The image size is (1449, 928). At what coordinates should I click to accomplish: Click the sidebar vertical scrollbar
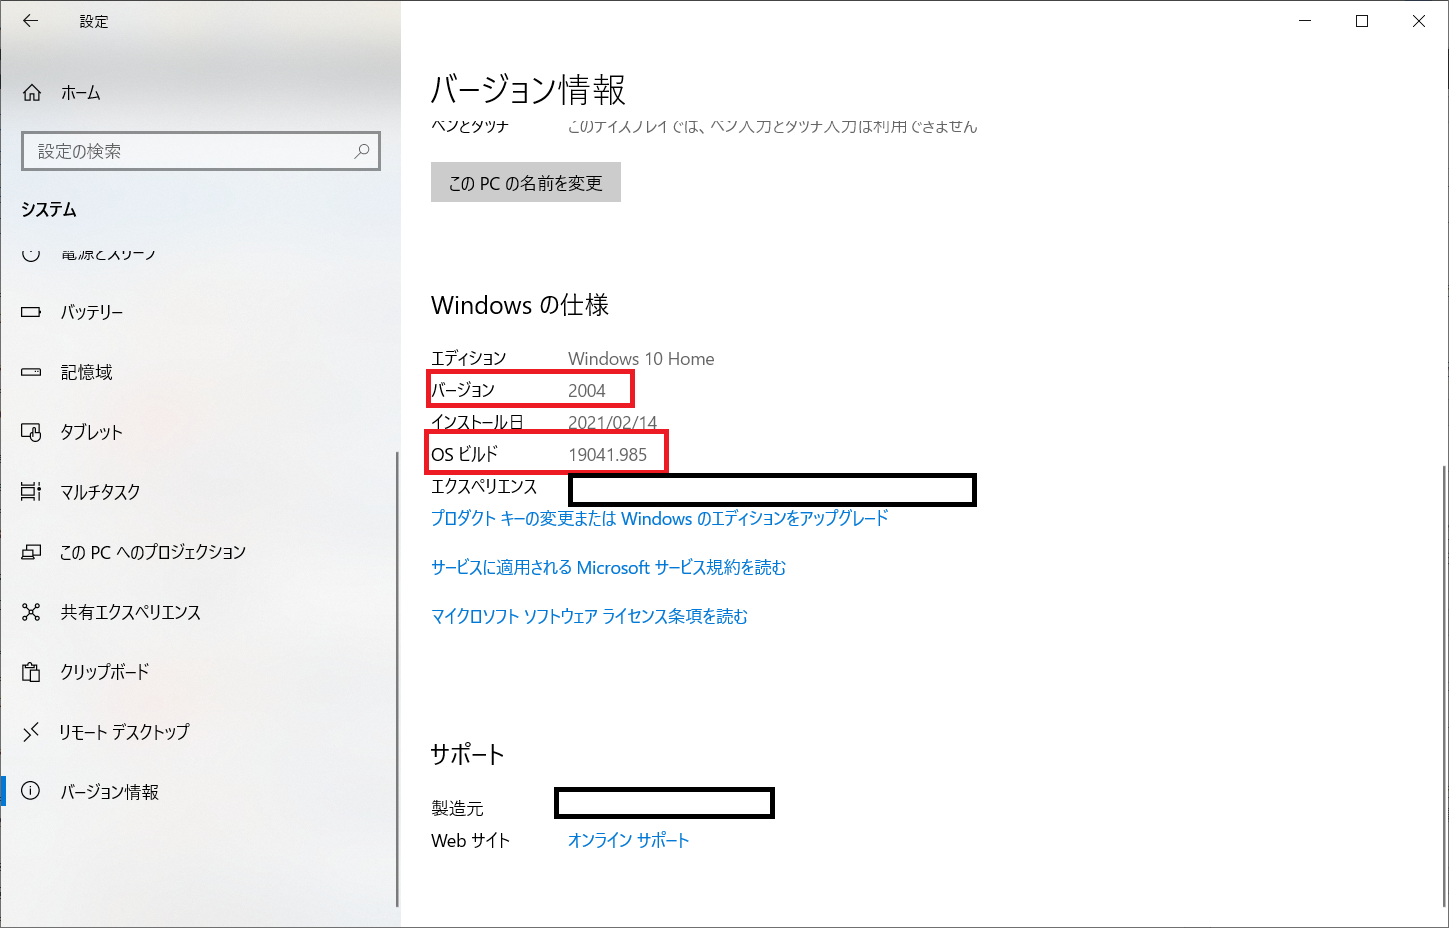(398, 678)
